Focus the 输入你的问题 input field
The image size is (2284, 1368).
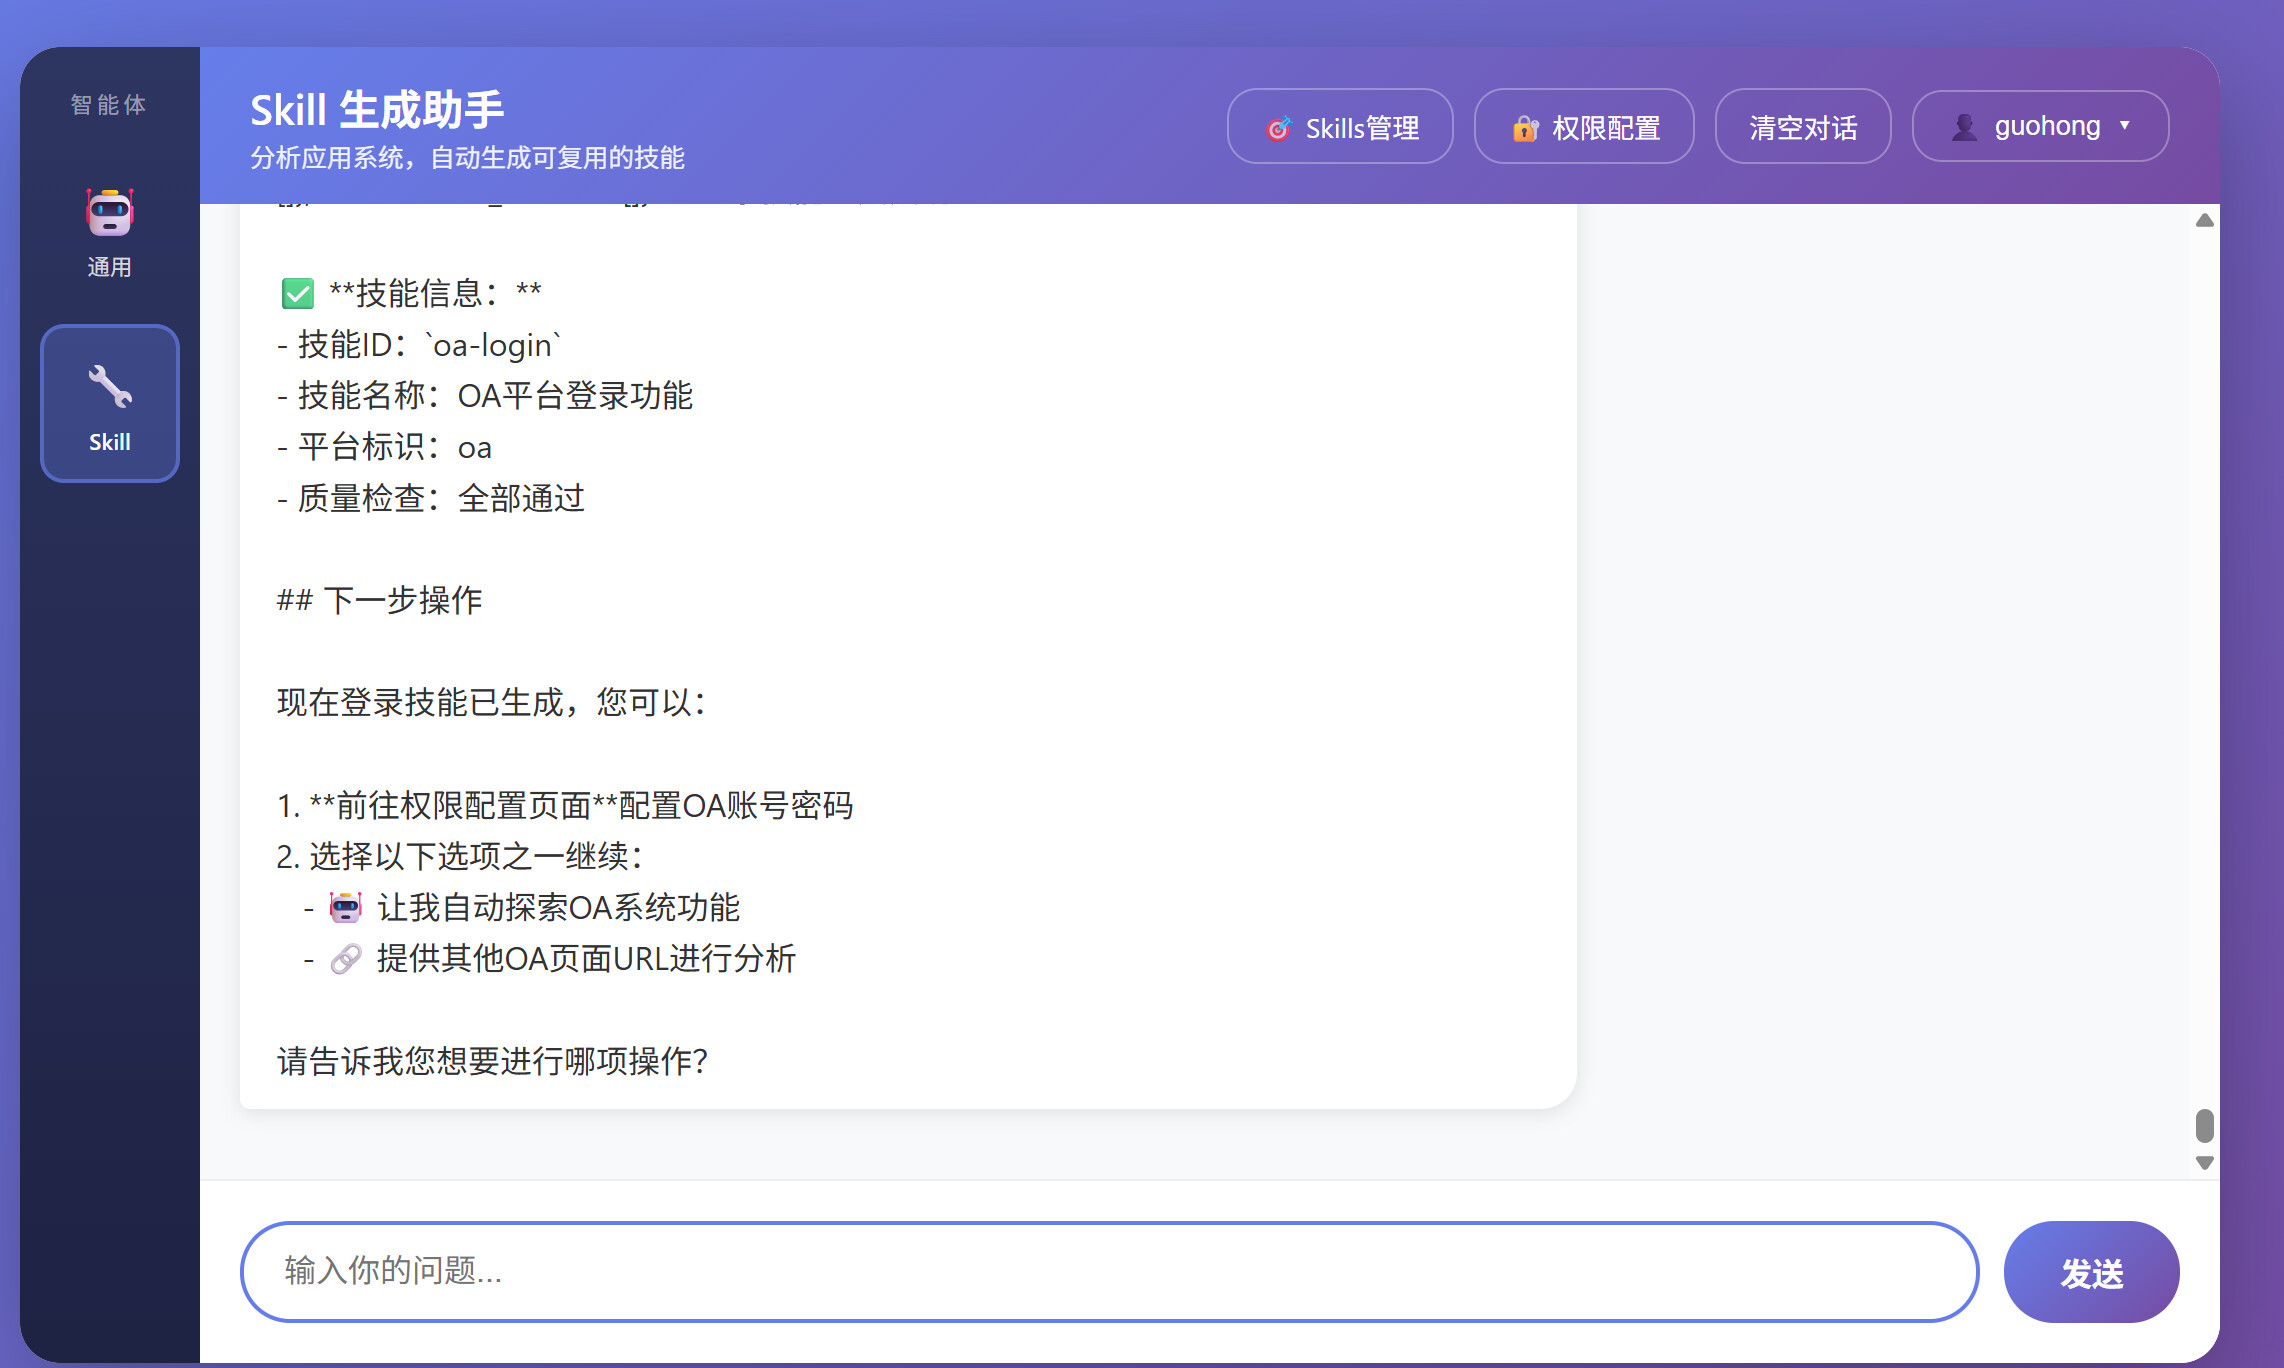point(1109,1272)
